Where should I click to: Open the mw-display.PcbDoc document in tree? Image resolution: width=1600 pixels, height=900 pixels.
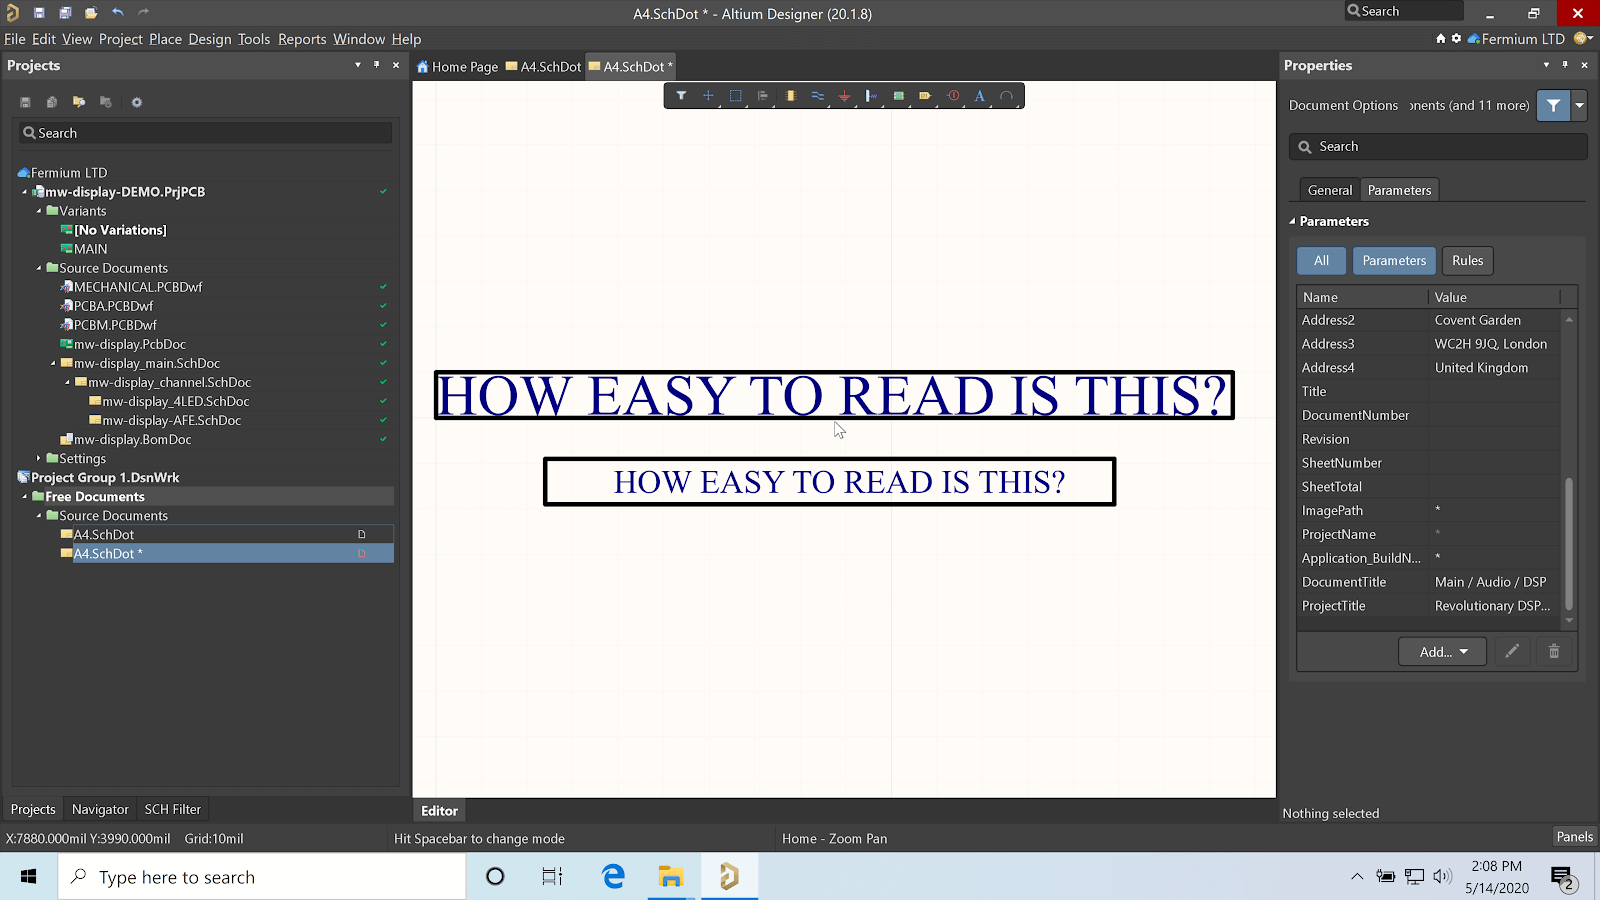tap(130, 344)
